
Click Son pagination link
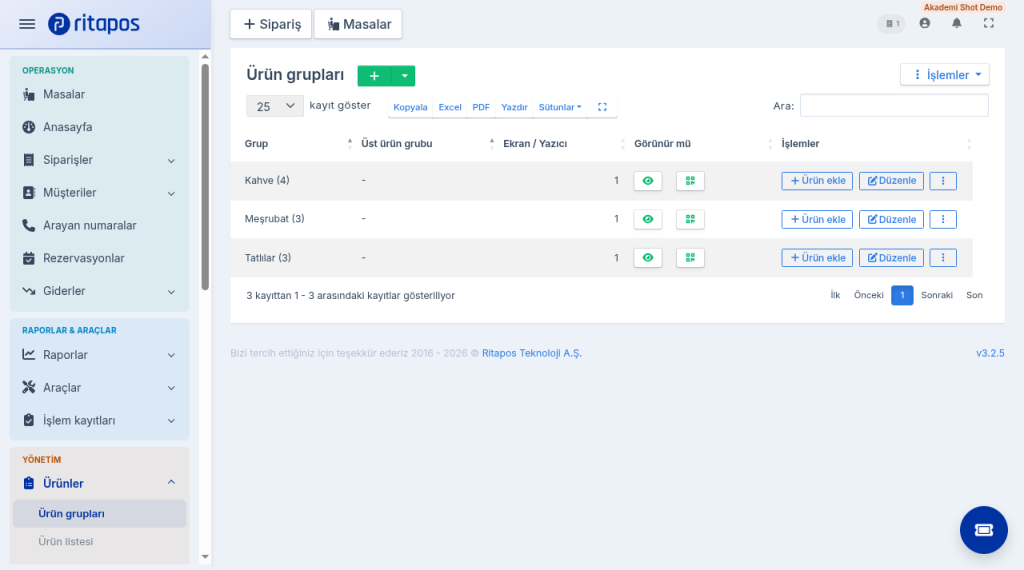[974, 295]
